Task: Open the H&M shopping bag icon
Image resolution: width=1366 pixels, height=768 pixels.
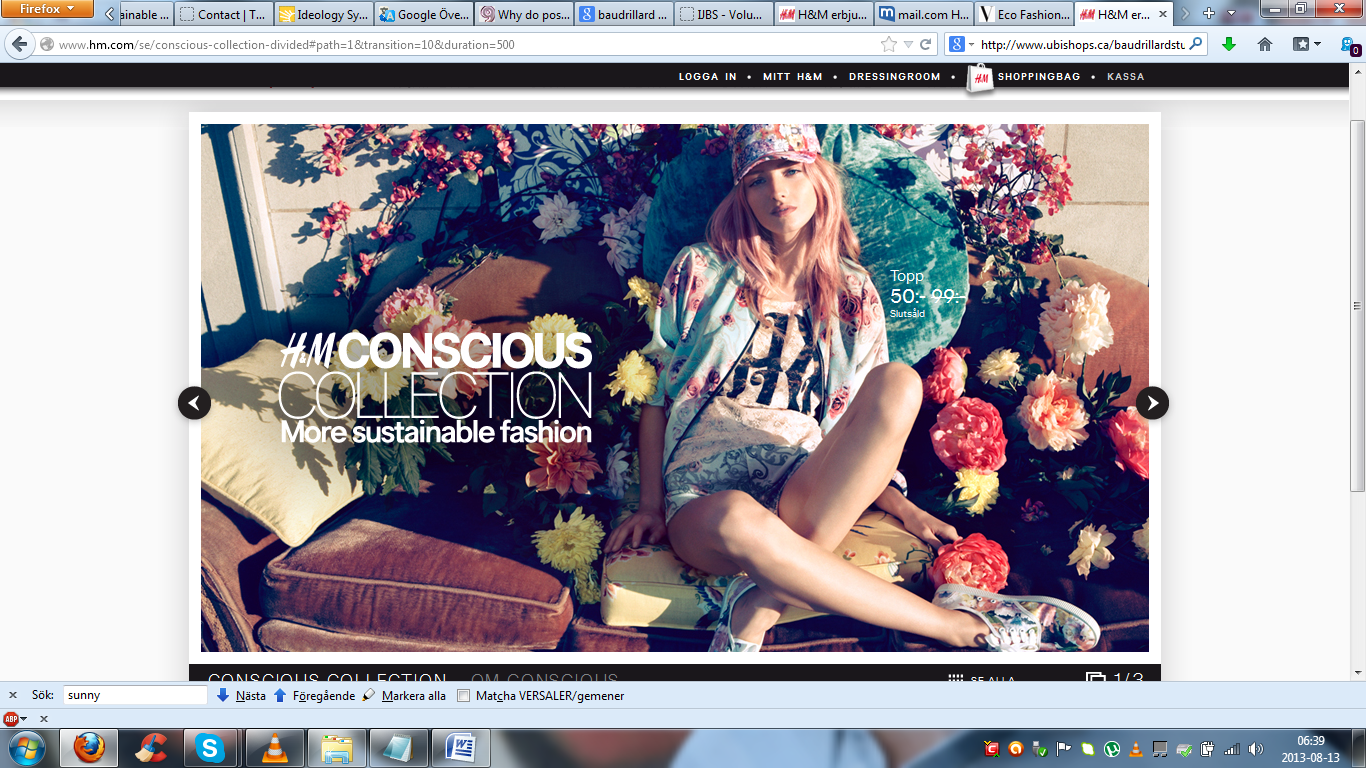Action: tap(980, 78)
